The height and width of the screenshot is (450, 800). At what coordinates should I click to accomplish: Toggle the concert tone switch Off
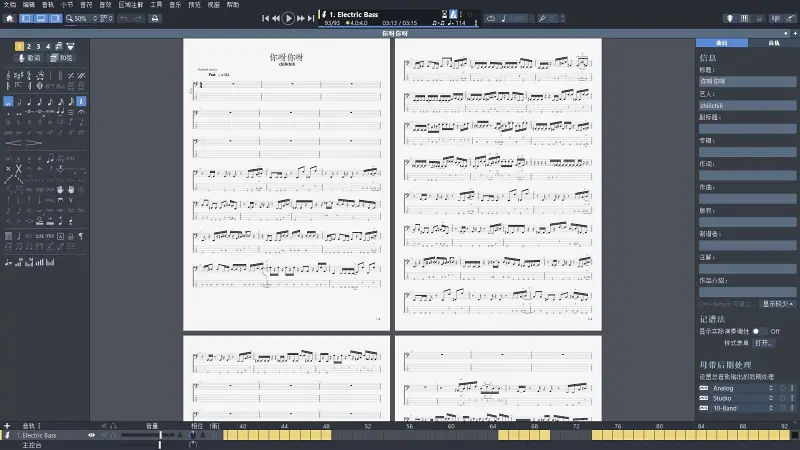click(x=760, y=331)
